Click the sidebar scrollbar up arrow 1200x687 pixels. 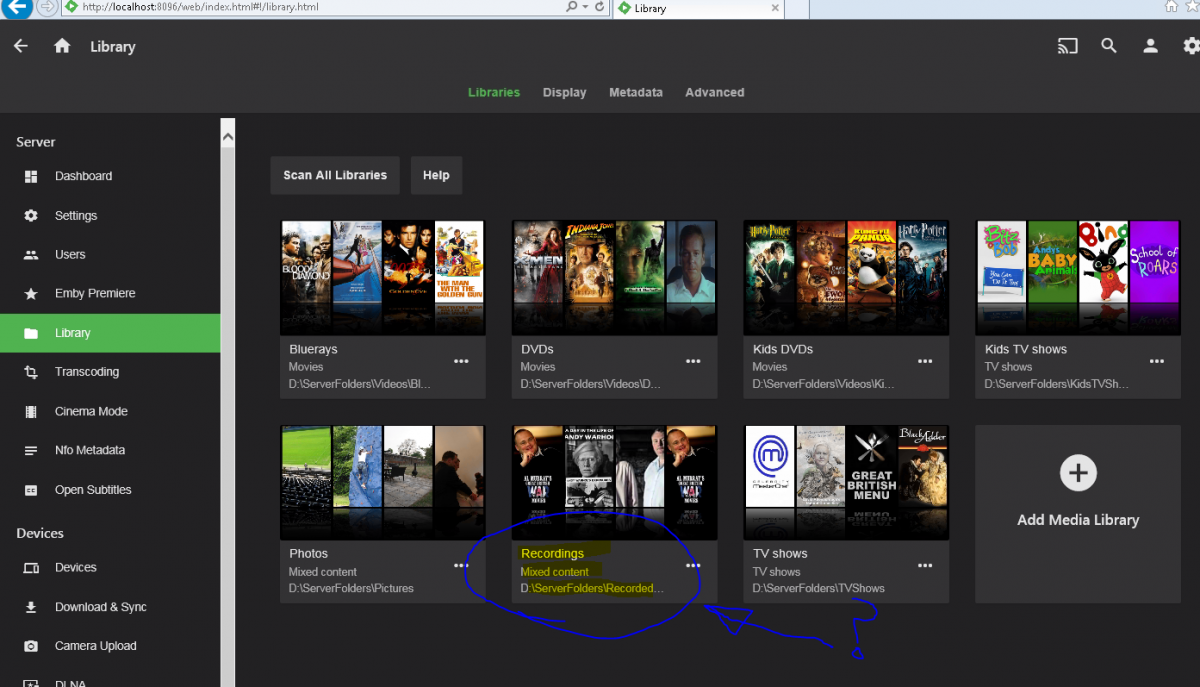tap(228, 135)
